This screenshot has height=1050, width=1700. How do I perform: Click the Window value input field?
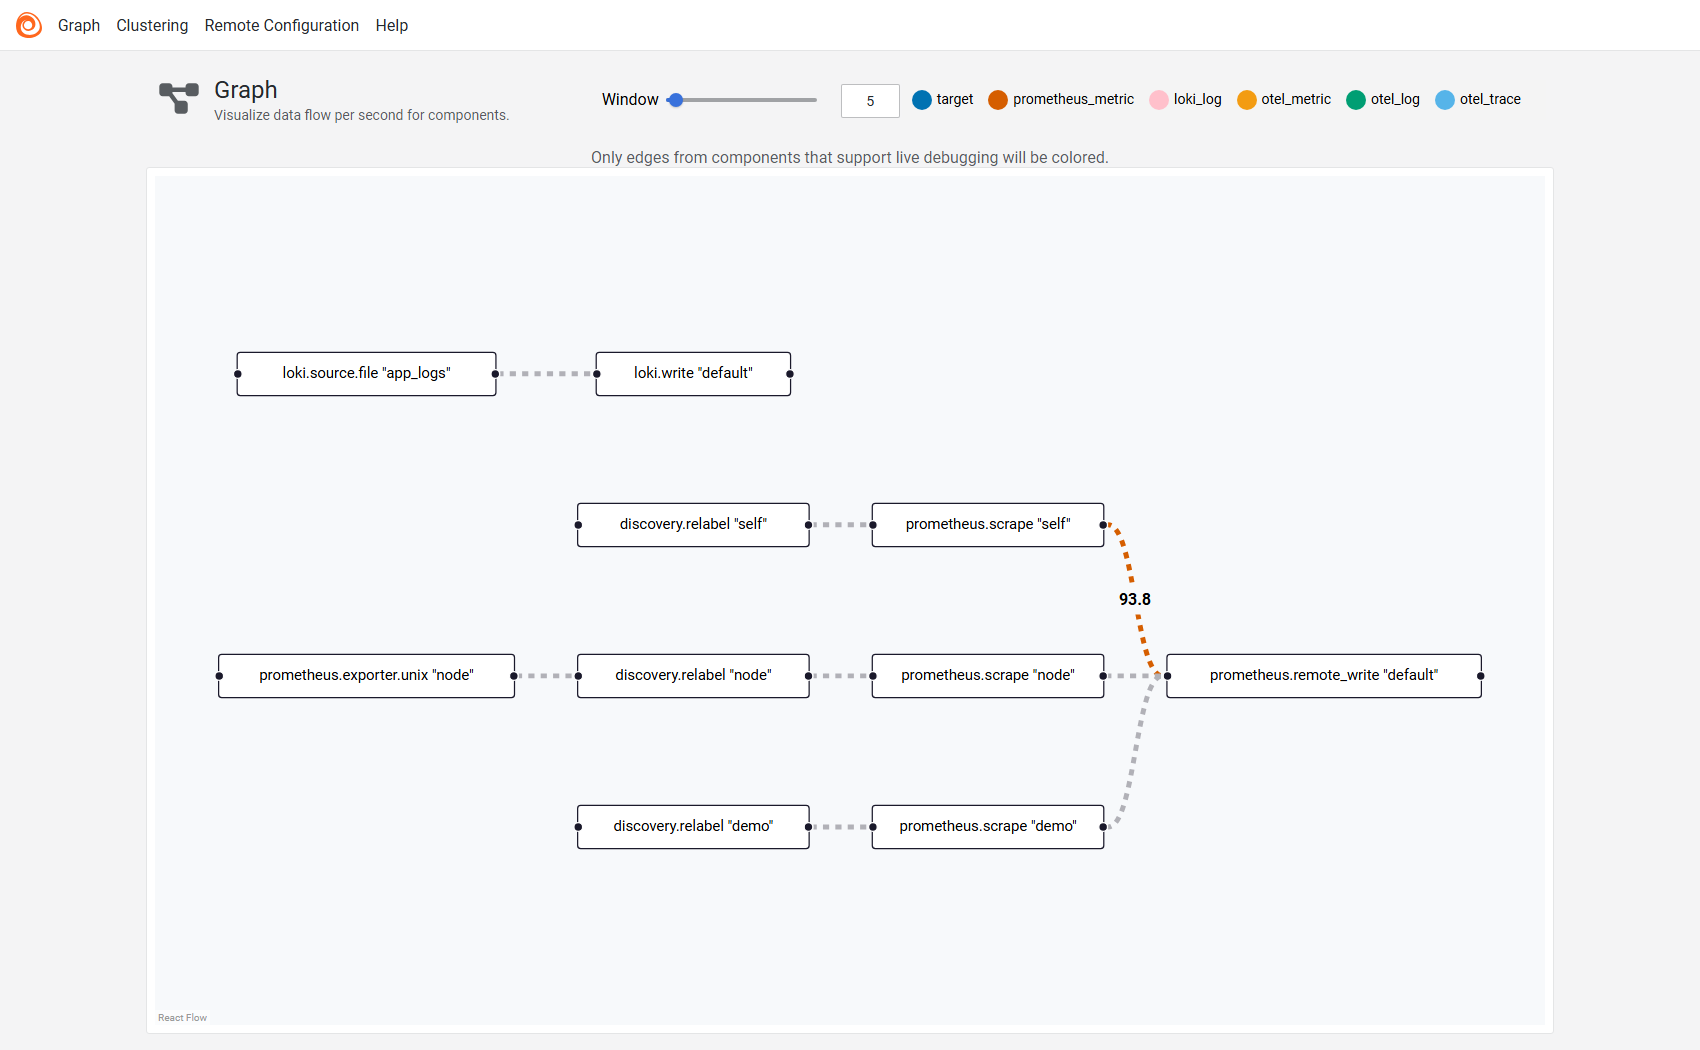(x=870, y=101)
